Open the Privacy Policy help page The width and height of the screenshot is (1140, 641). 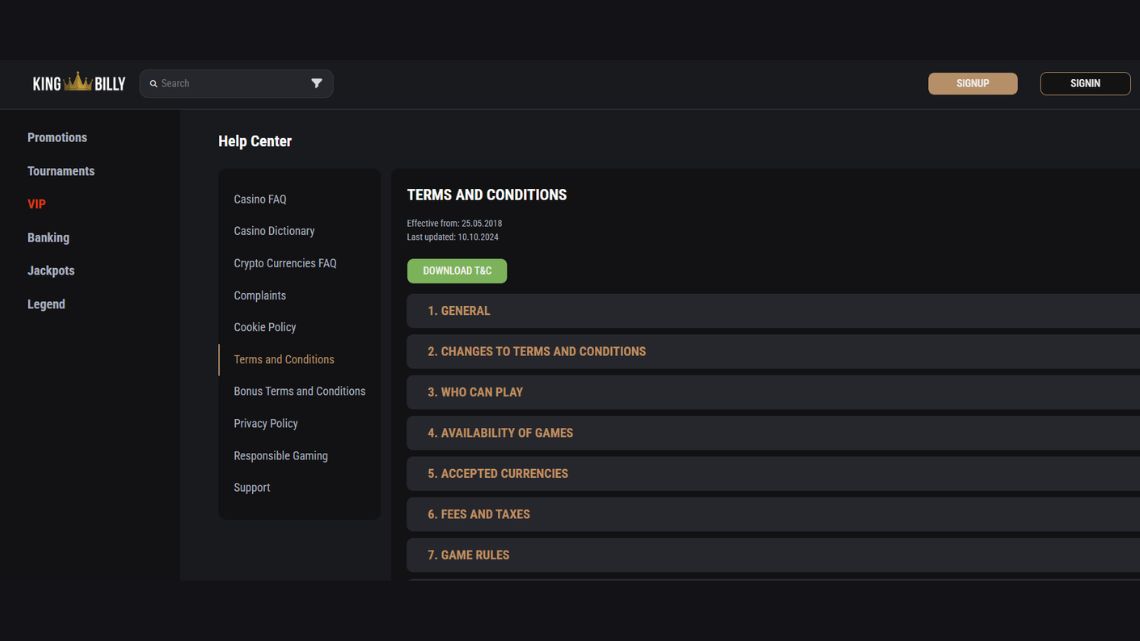pyautogui.click(x=266, y=423)
